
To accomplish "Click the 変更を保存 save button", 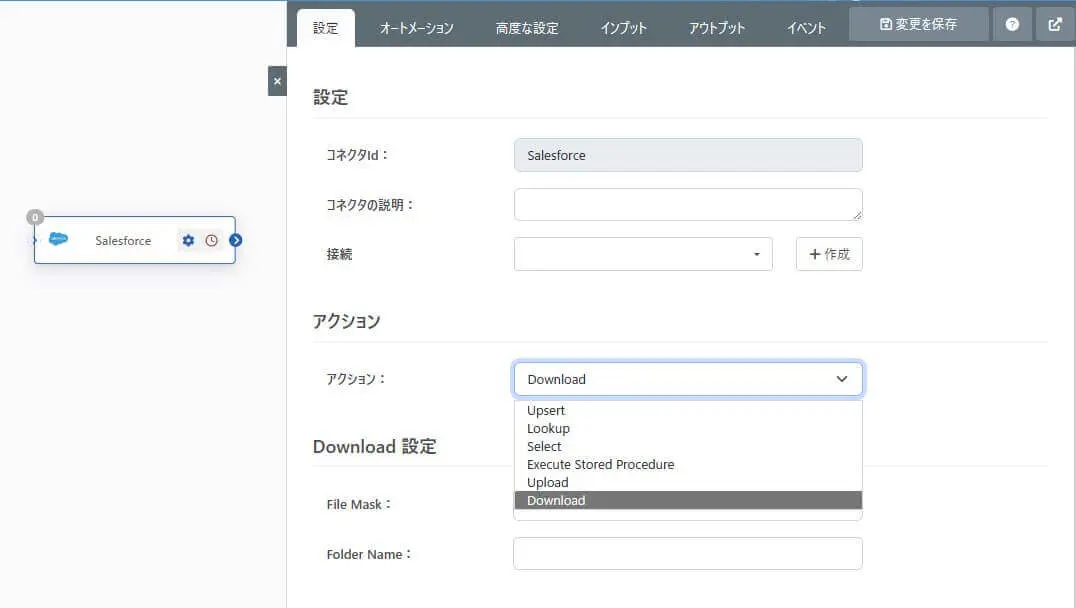I will 918,24.
